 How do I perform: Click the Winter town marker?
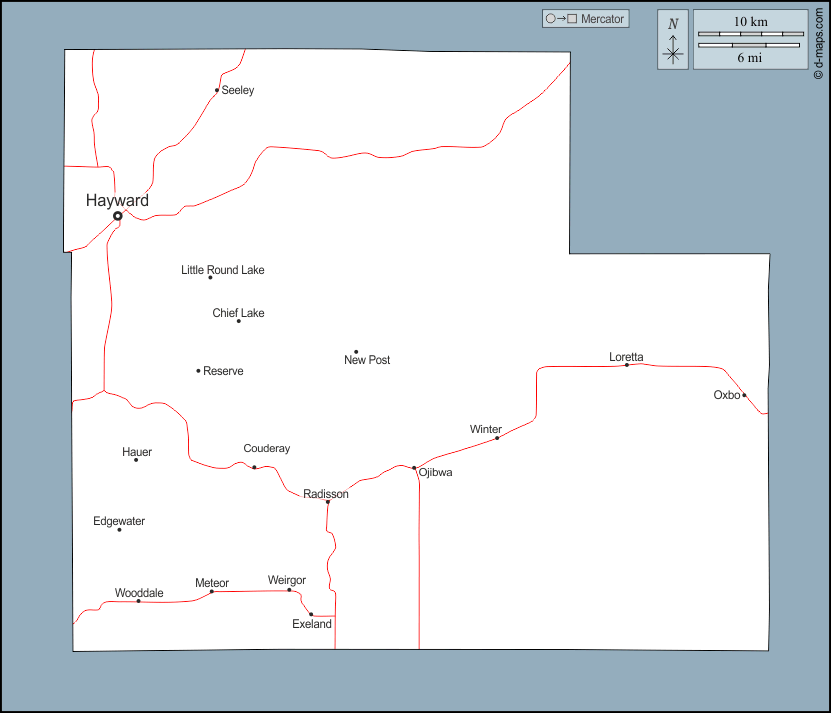[497, 438]
